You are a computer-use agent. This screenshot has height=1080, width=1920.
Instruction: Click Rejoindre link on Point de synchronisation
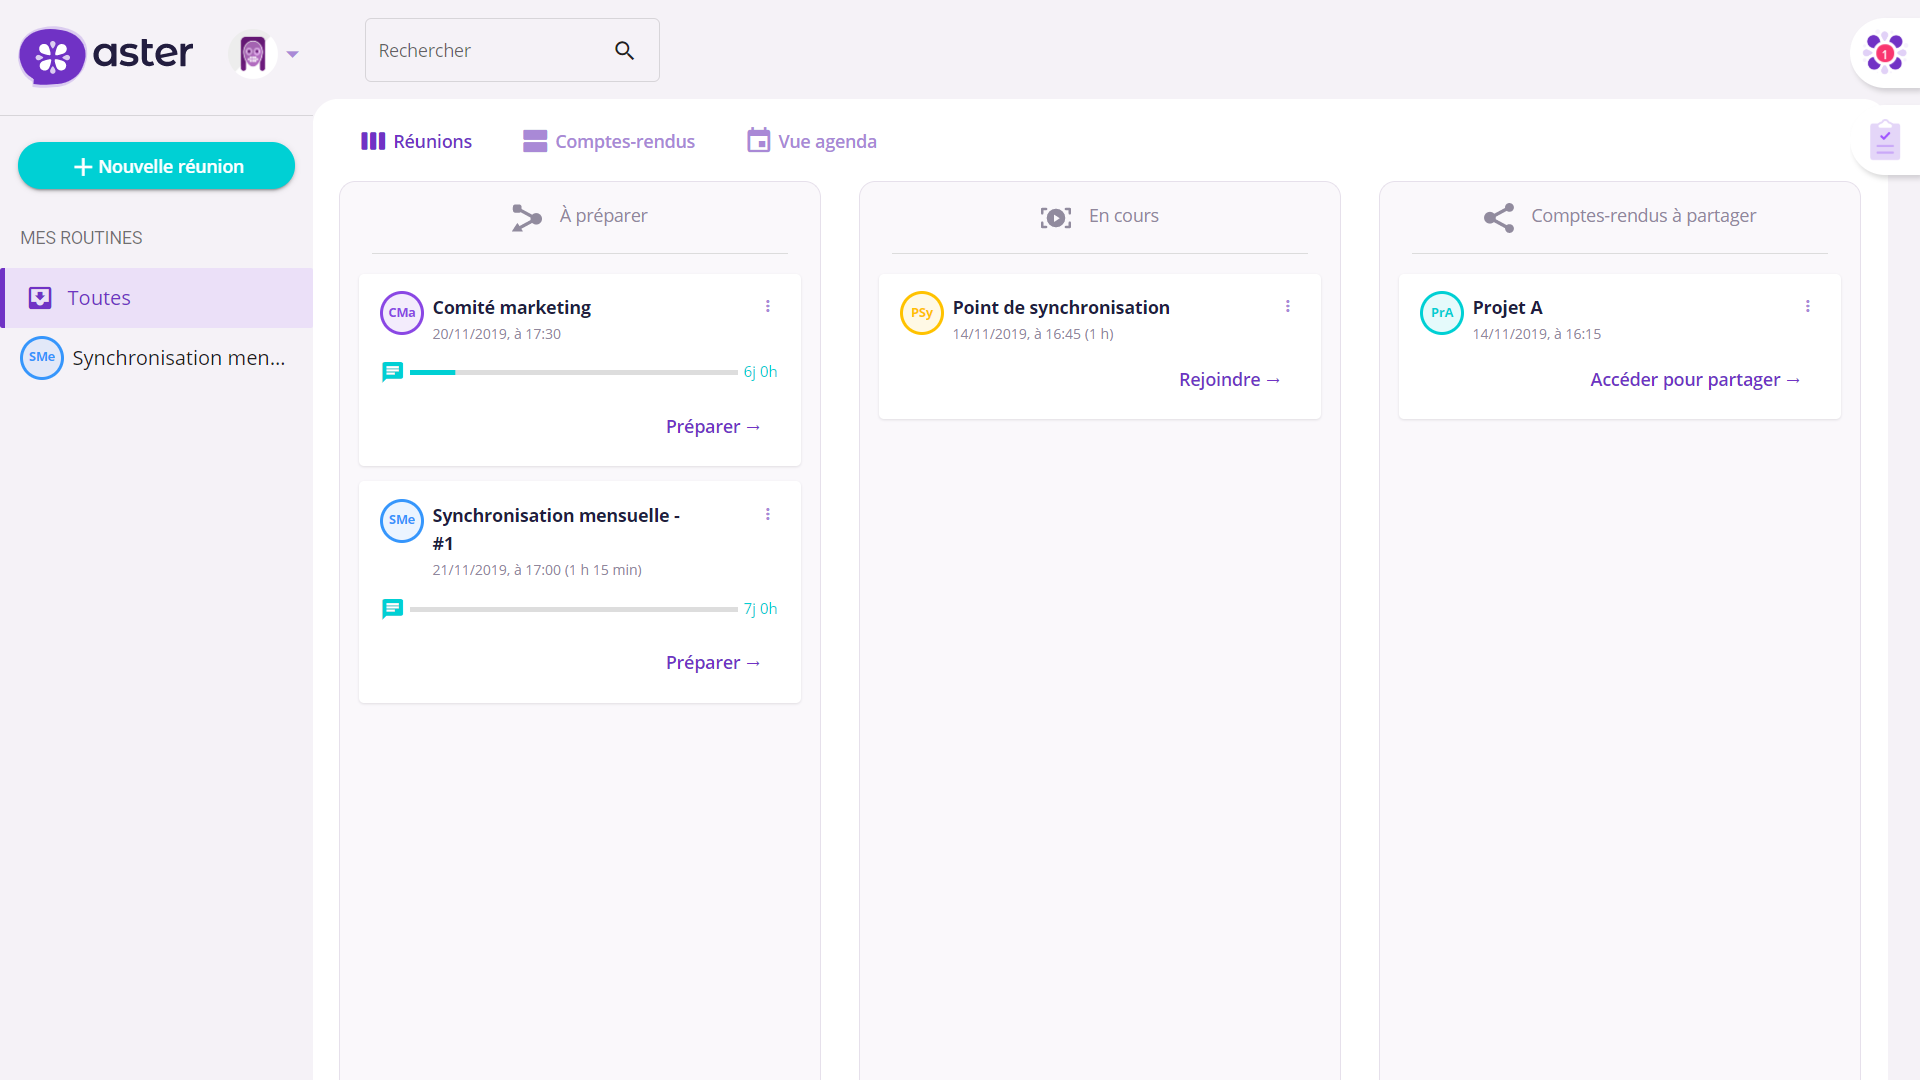point(1229,380)
